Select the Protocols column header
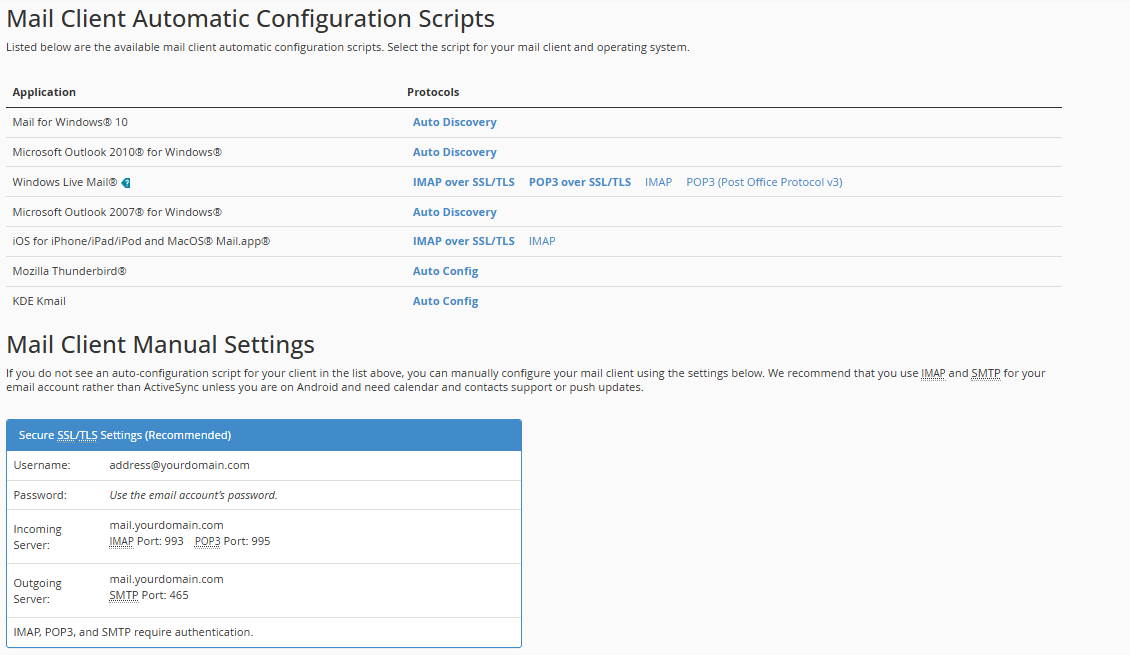 [433, 92]
